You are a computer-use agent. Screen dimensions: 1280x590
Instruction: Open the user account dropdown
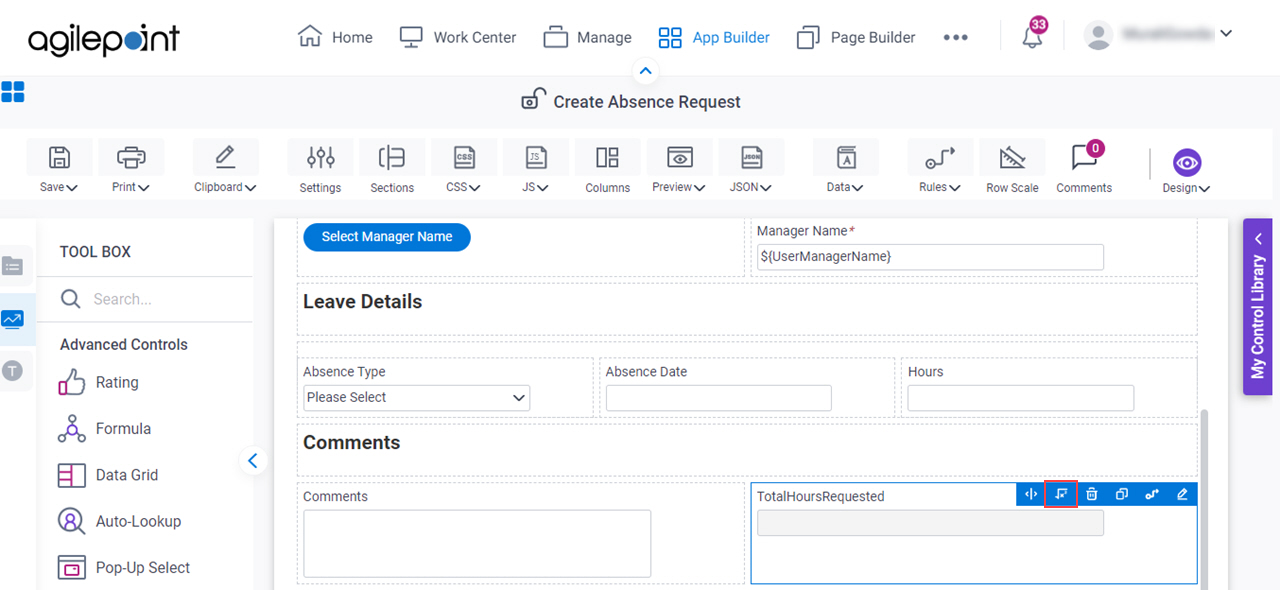1227,33
